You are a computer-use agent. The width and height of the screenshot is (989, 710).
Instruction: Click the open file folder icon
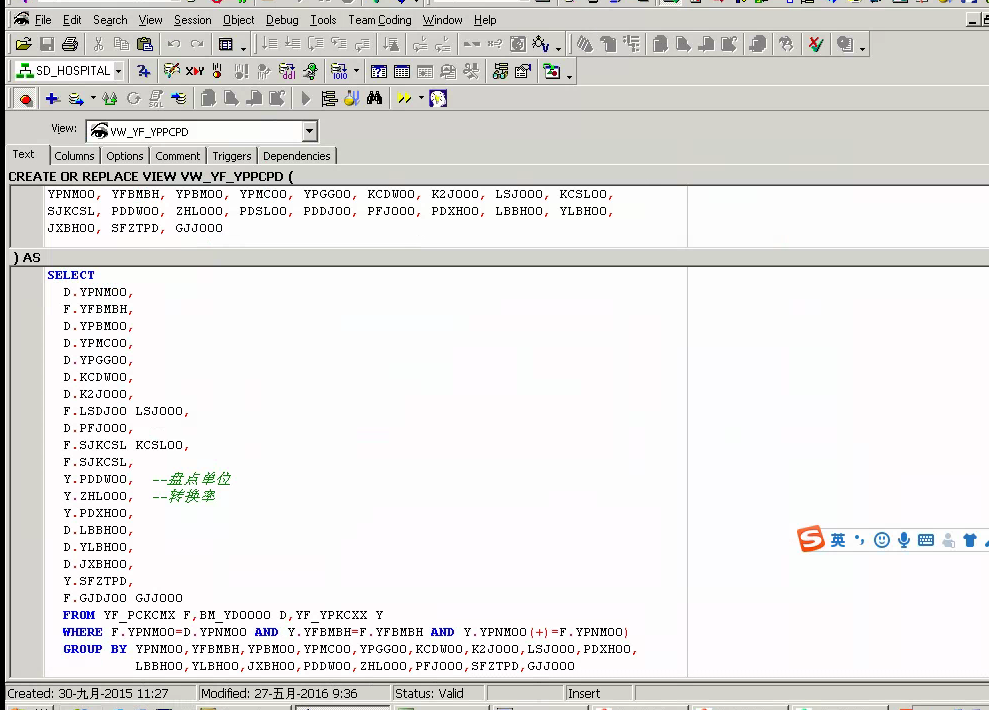23,44
